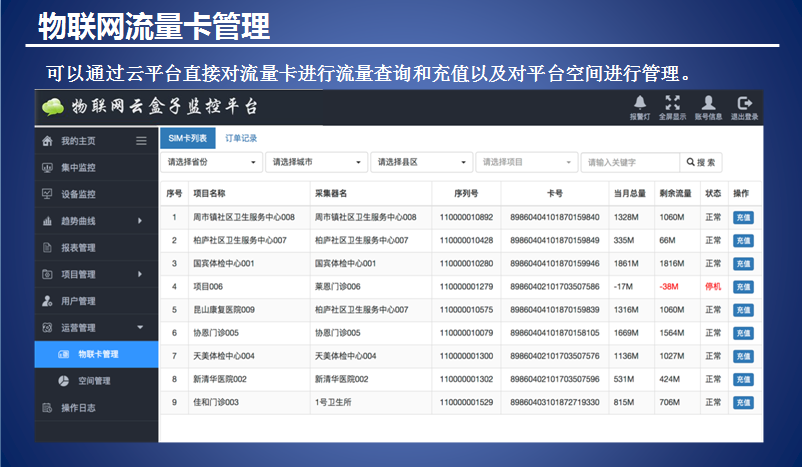Click the keyword search input field

(629, 162)
